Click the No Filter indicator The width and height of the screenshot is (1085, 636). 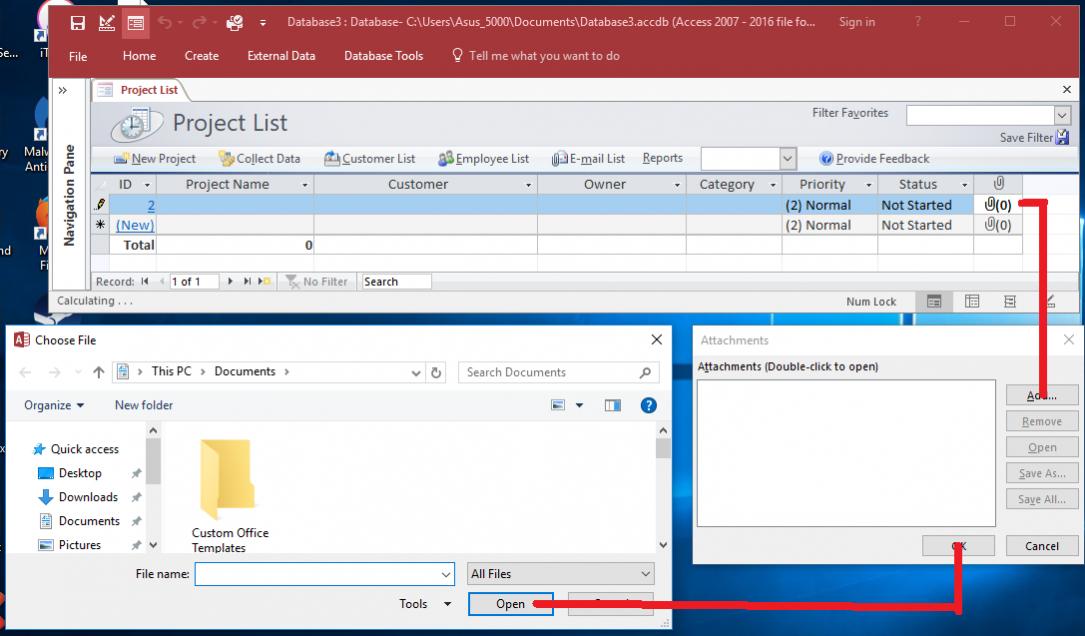click(316, 282)
